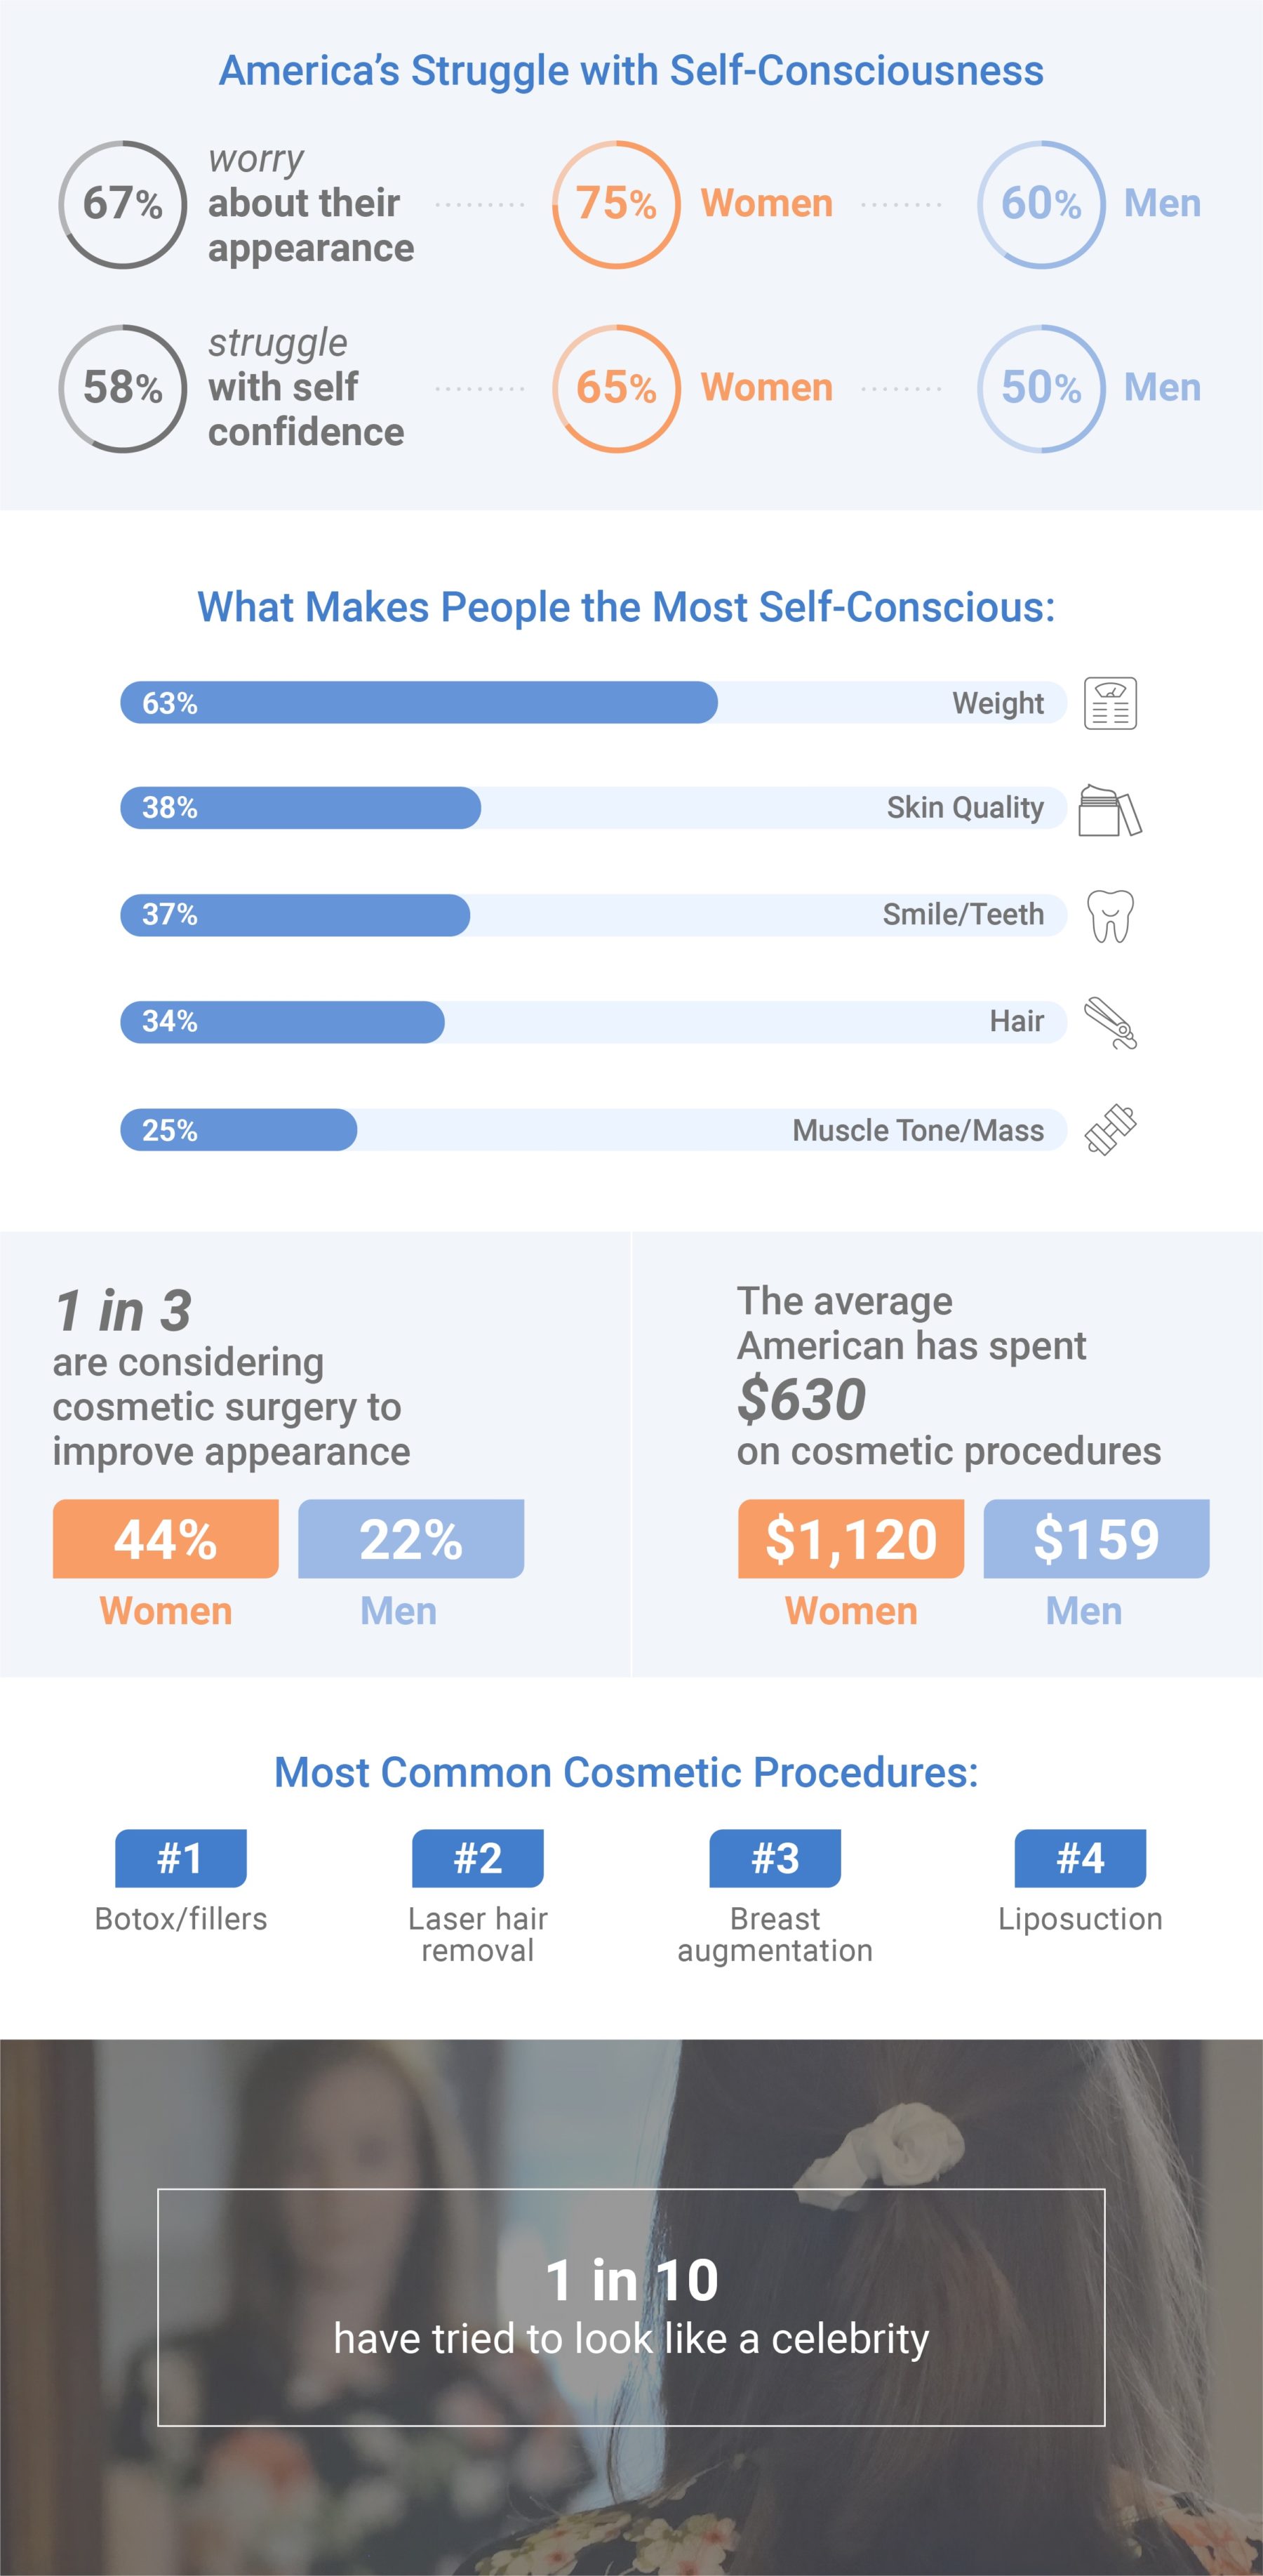The height and width of the screenshot is (2576, 1263).
Task: Click the blue 22% Men box
Action: pos(411,1538)
